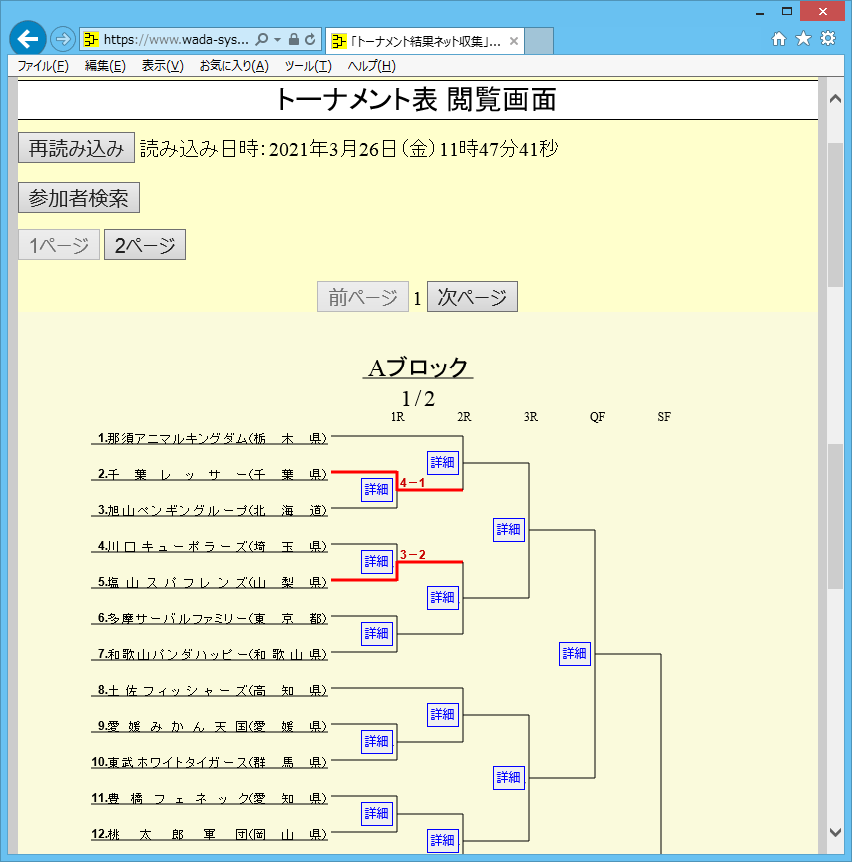Open the 表示(V) menu
This screenshot has height=862, width=852.
(x=163, y=66)
